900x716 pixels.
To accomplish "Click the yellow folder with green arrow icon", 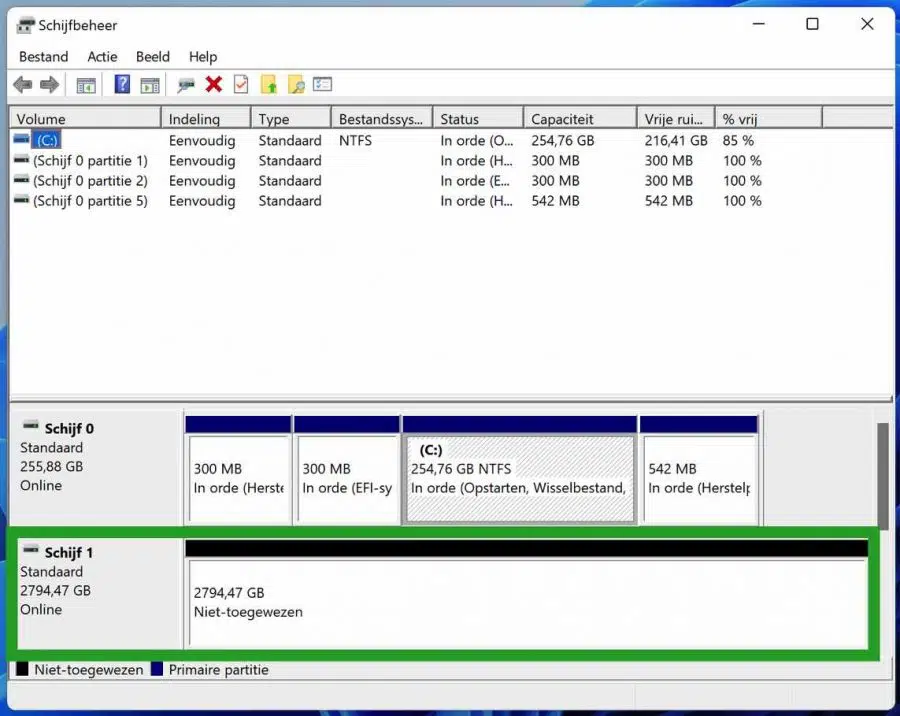I will (269, 84).
